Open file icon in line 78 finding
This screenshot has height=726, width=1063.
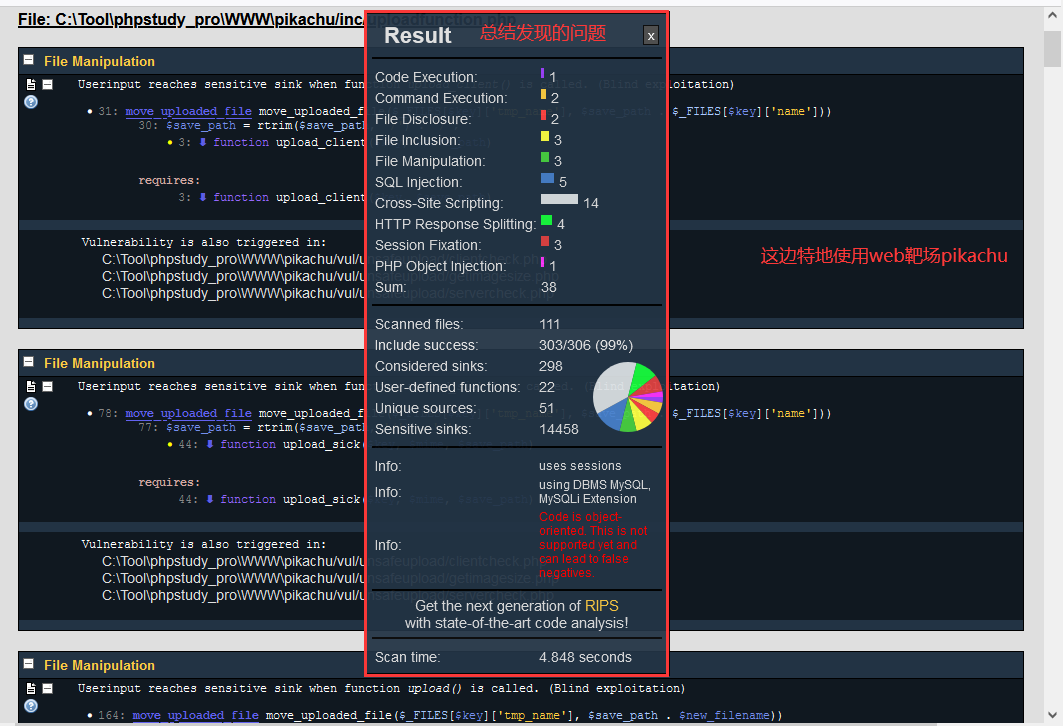pyautogui.click(x=31, y=386)
